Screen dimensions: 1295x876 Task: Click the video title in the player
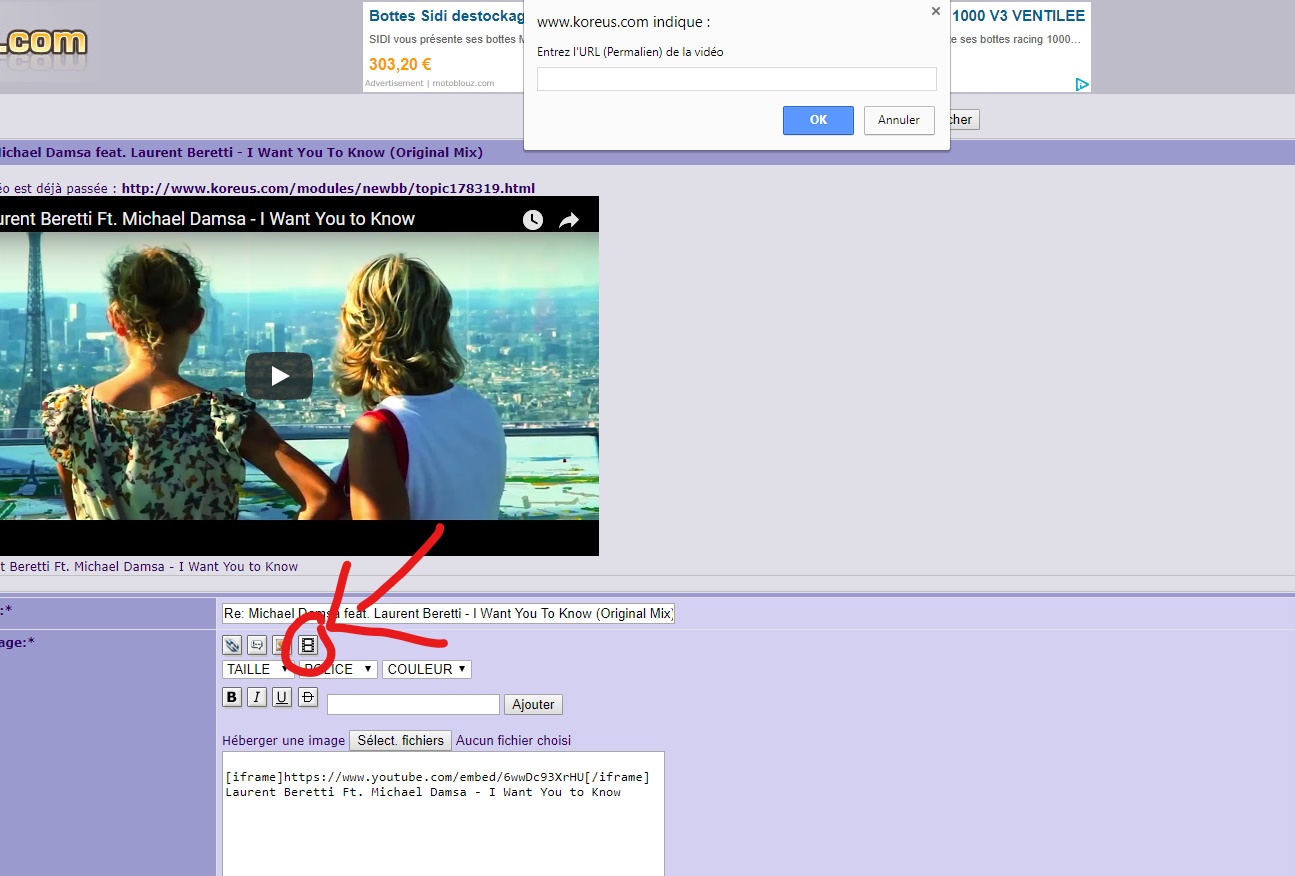click(x=207, y=219)
